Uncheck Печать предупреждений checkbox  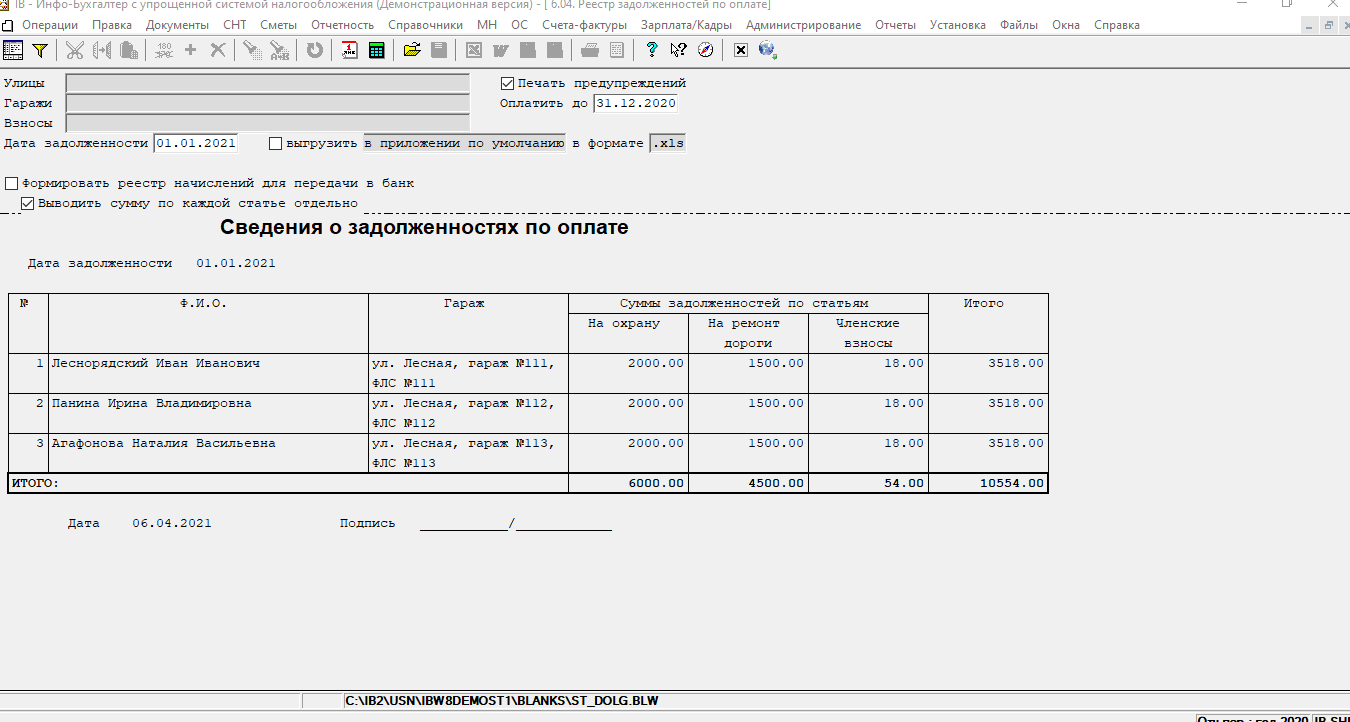507,83
